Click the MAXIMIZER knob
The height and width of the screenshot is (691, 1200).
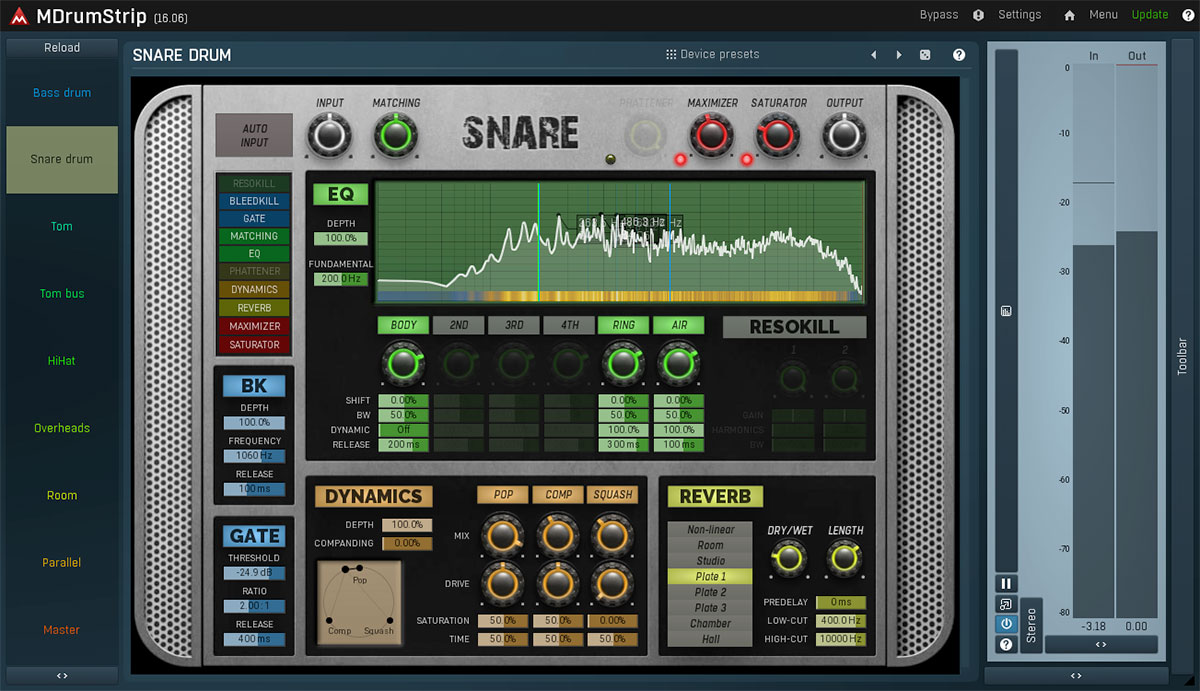712,134
